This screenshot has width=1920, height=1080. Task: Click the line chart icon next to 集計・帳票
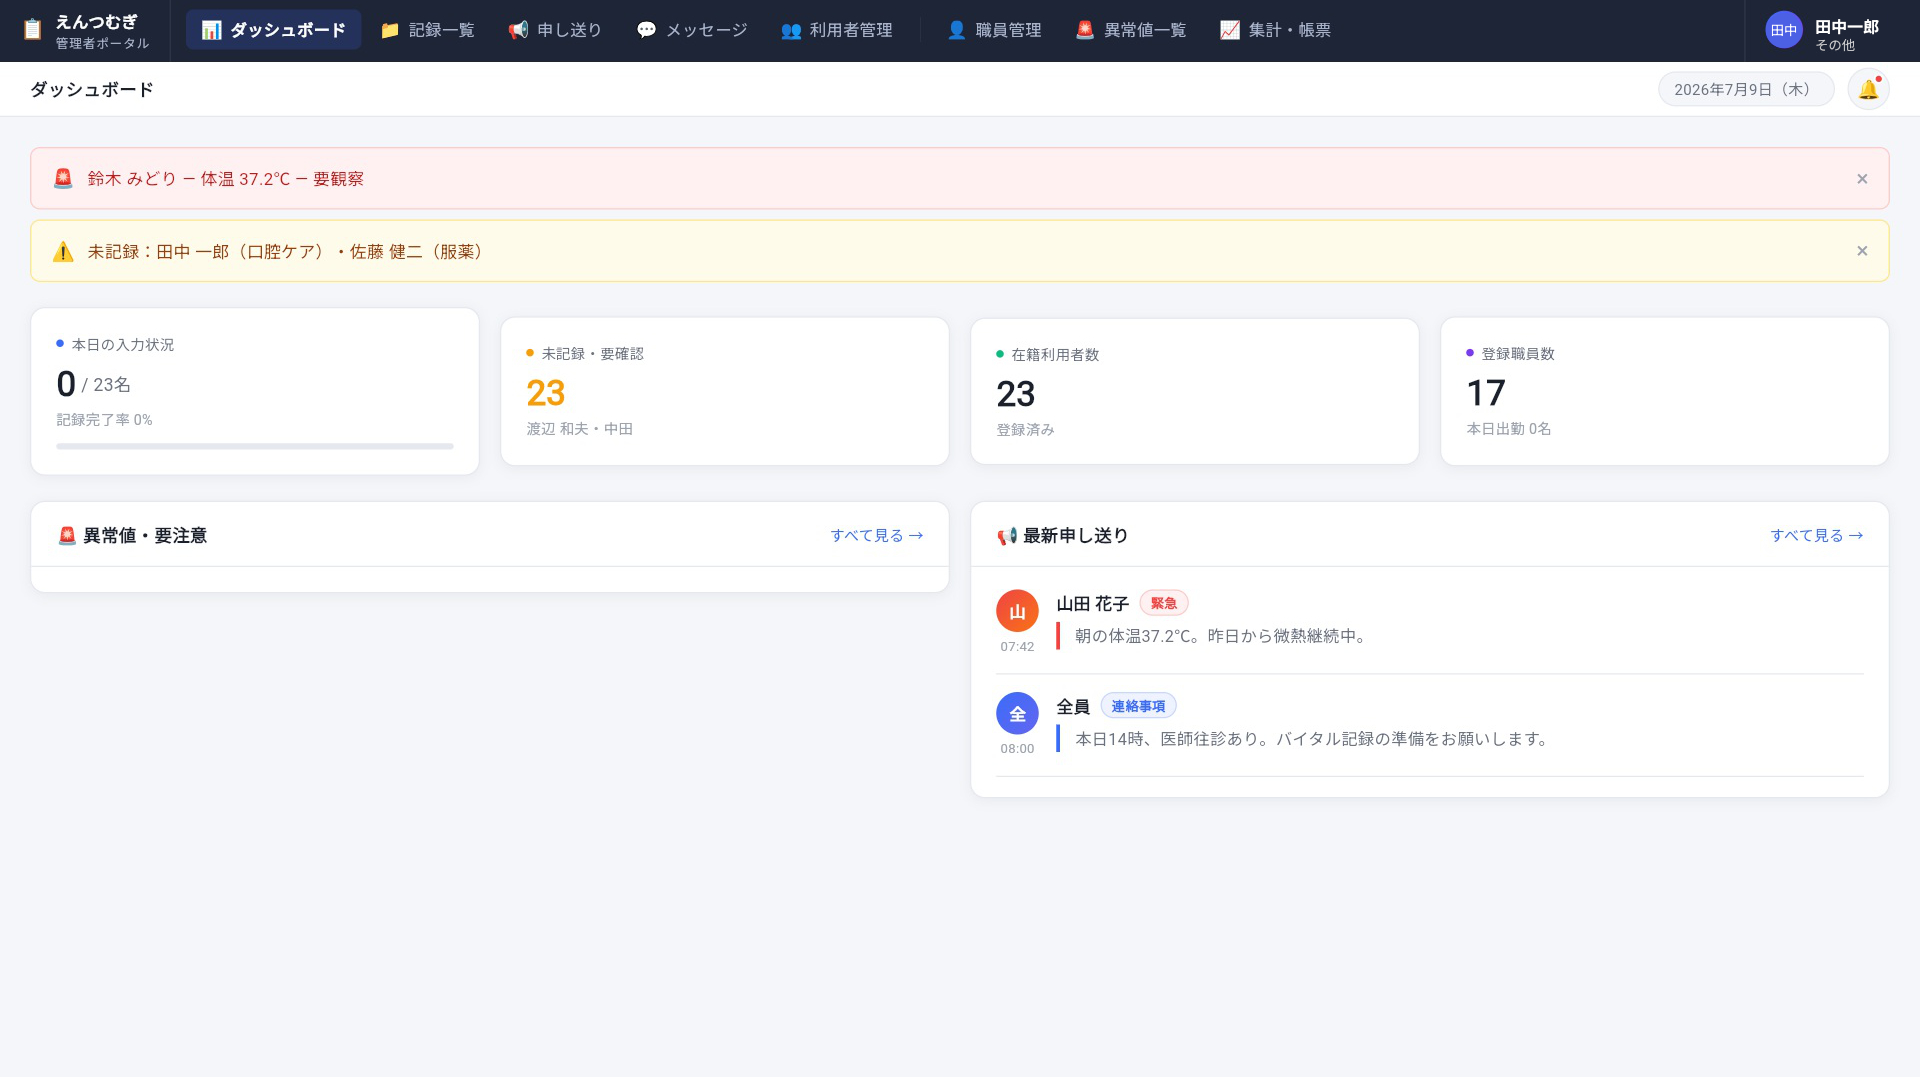(x=1230, y=30)
